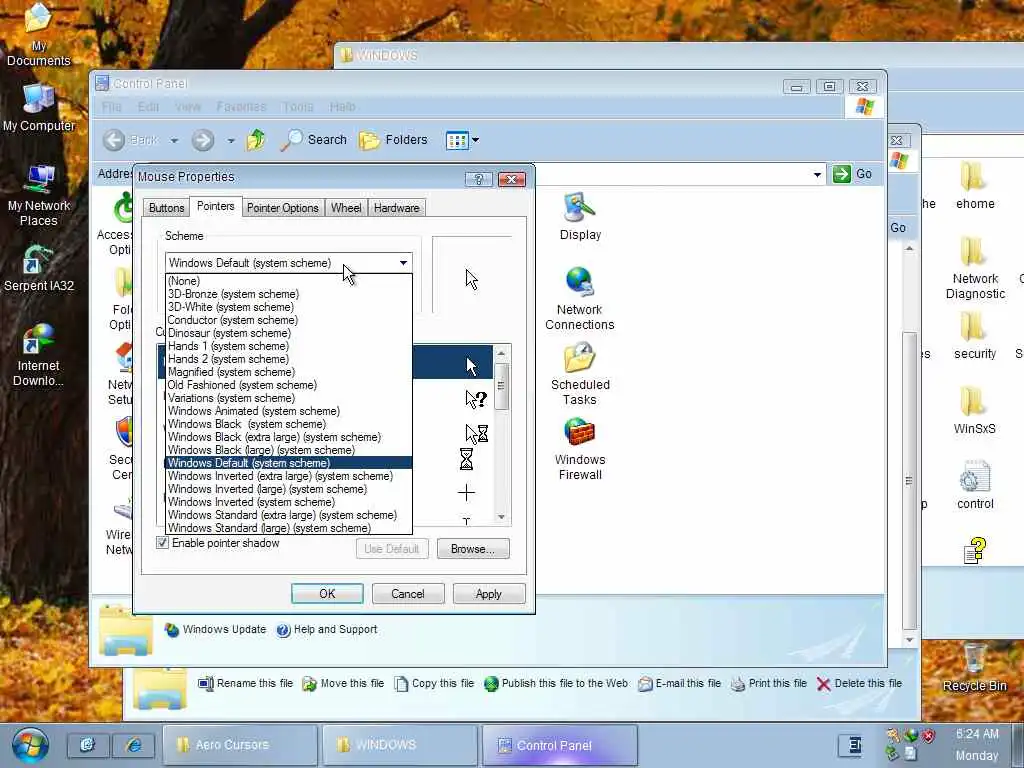Open the Pointer Options tab
This screenshot has height=768, width=1024.
point(283,208)
